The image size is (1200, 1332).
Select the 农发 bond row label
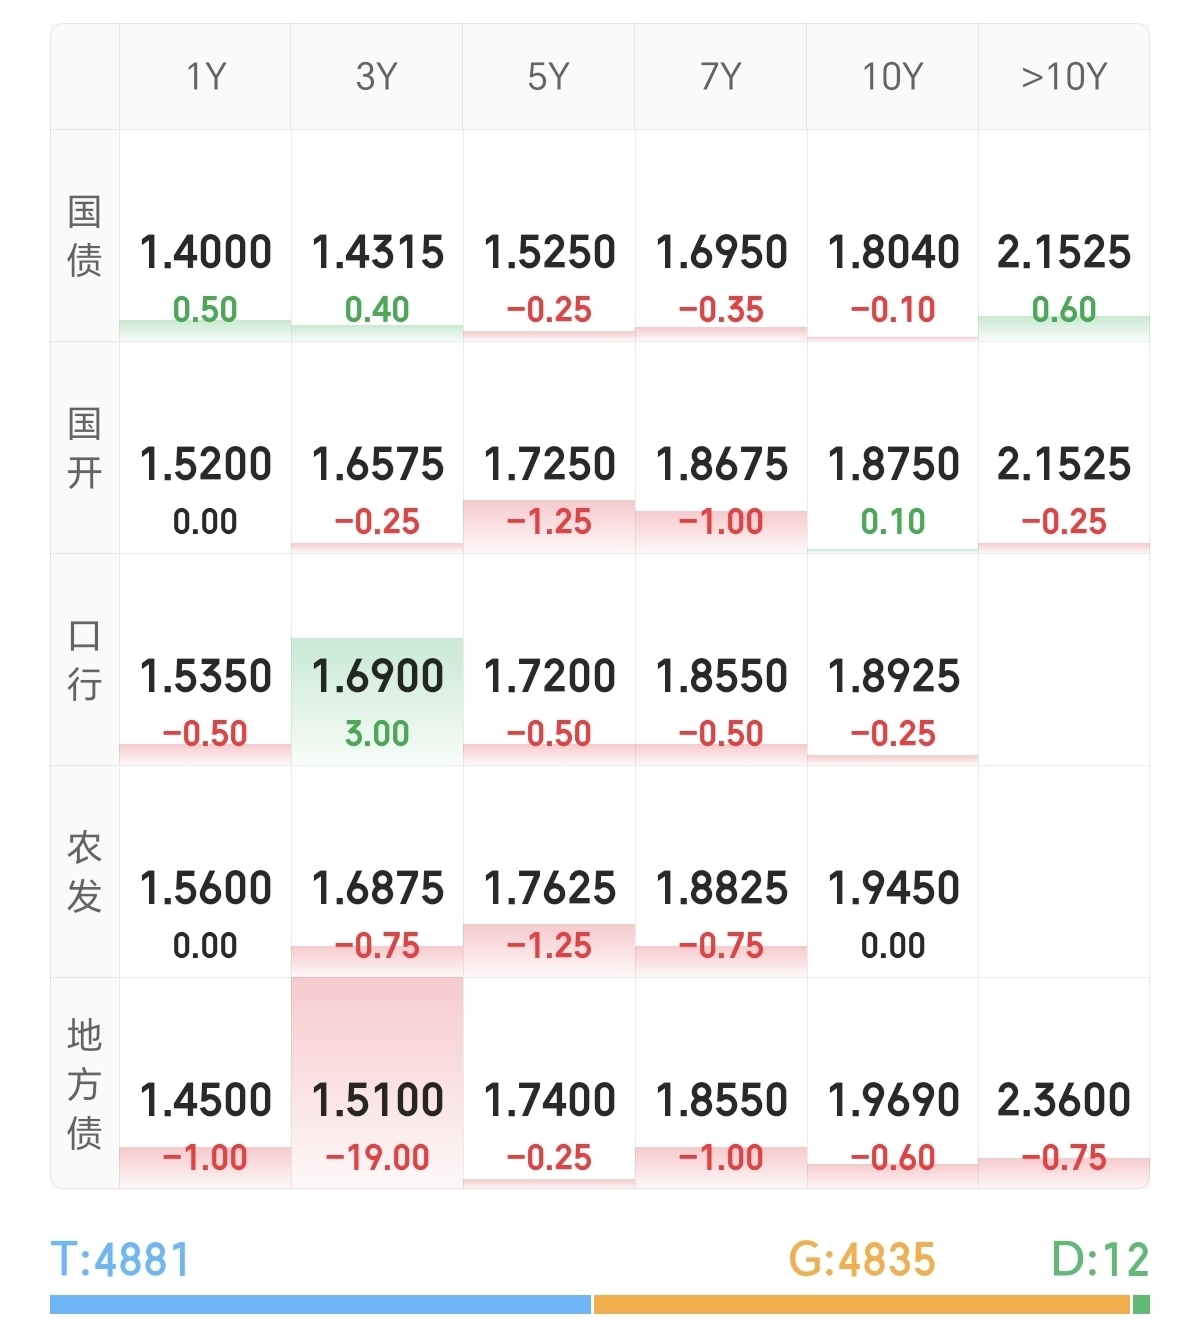85,872
